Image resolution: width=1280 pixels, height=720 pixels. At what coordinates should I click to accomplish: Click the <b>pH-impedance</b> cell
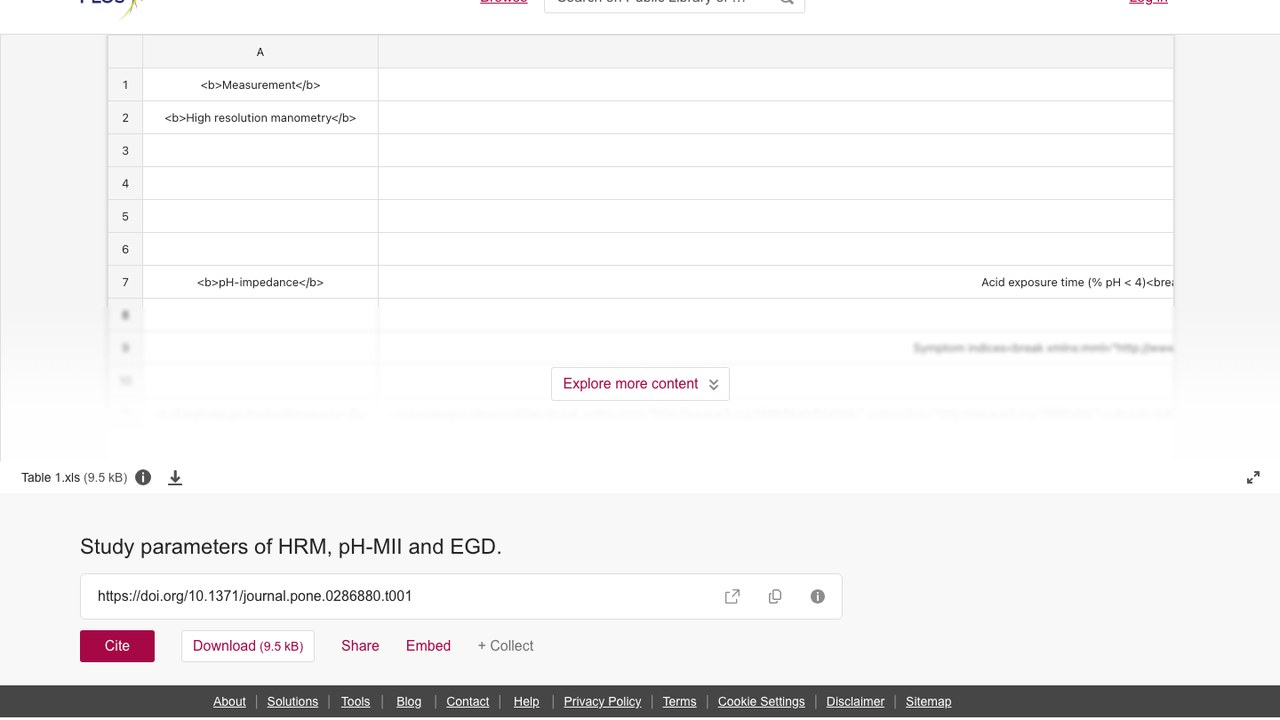(x=260, y=282)
